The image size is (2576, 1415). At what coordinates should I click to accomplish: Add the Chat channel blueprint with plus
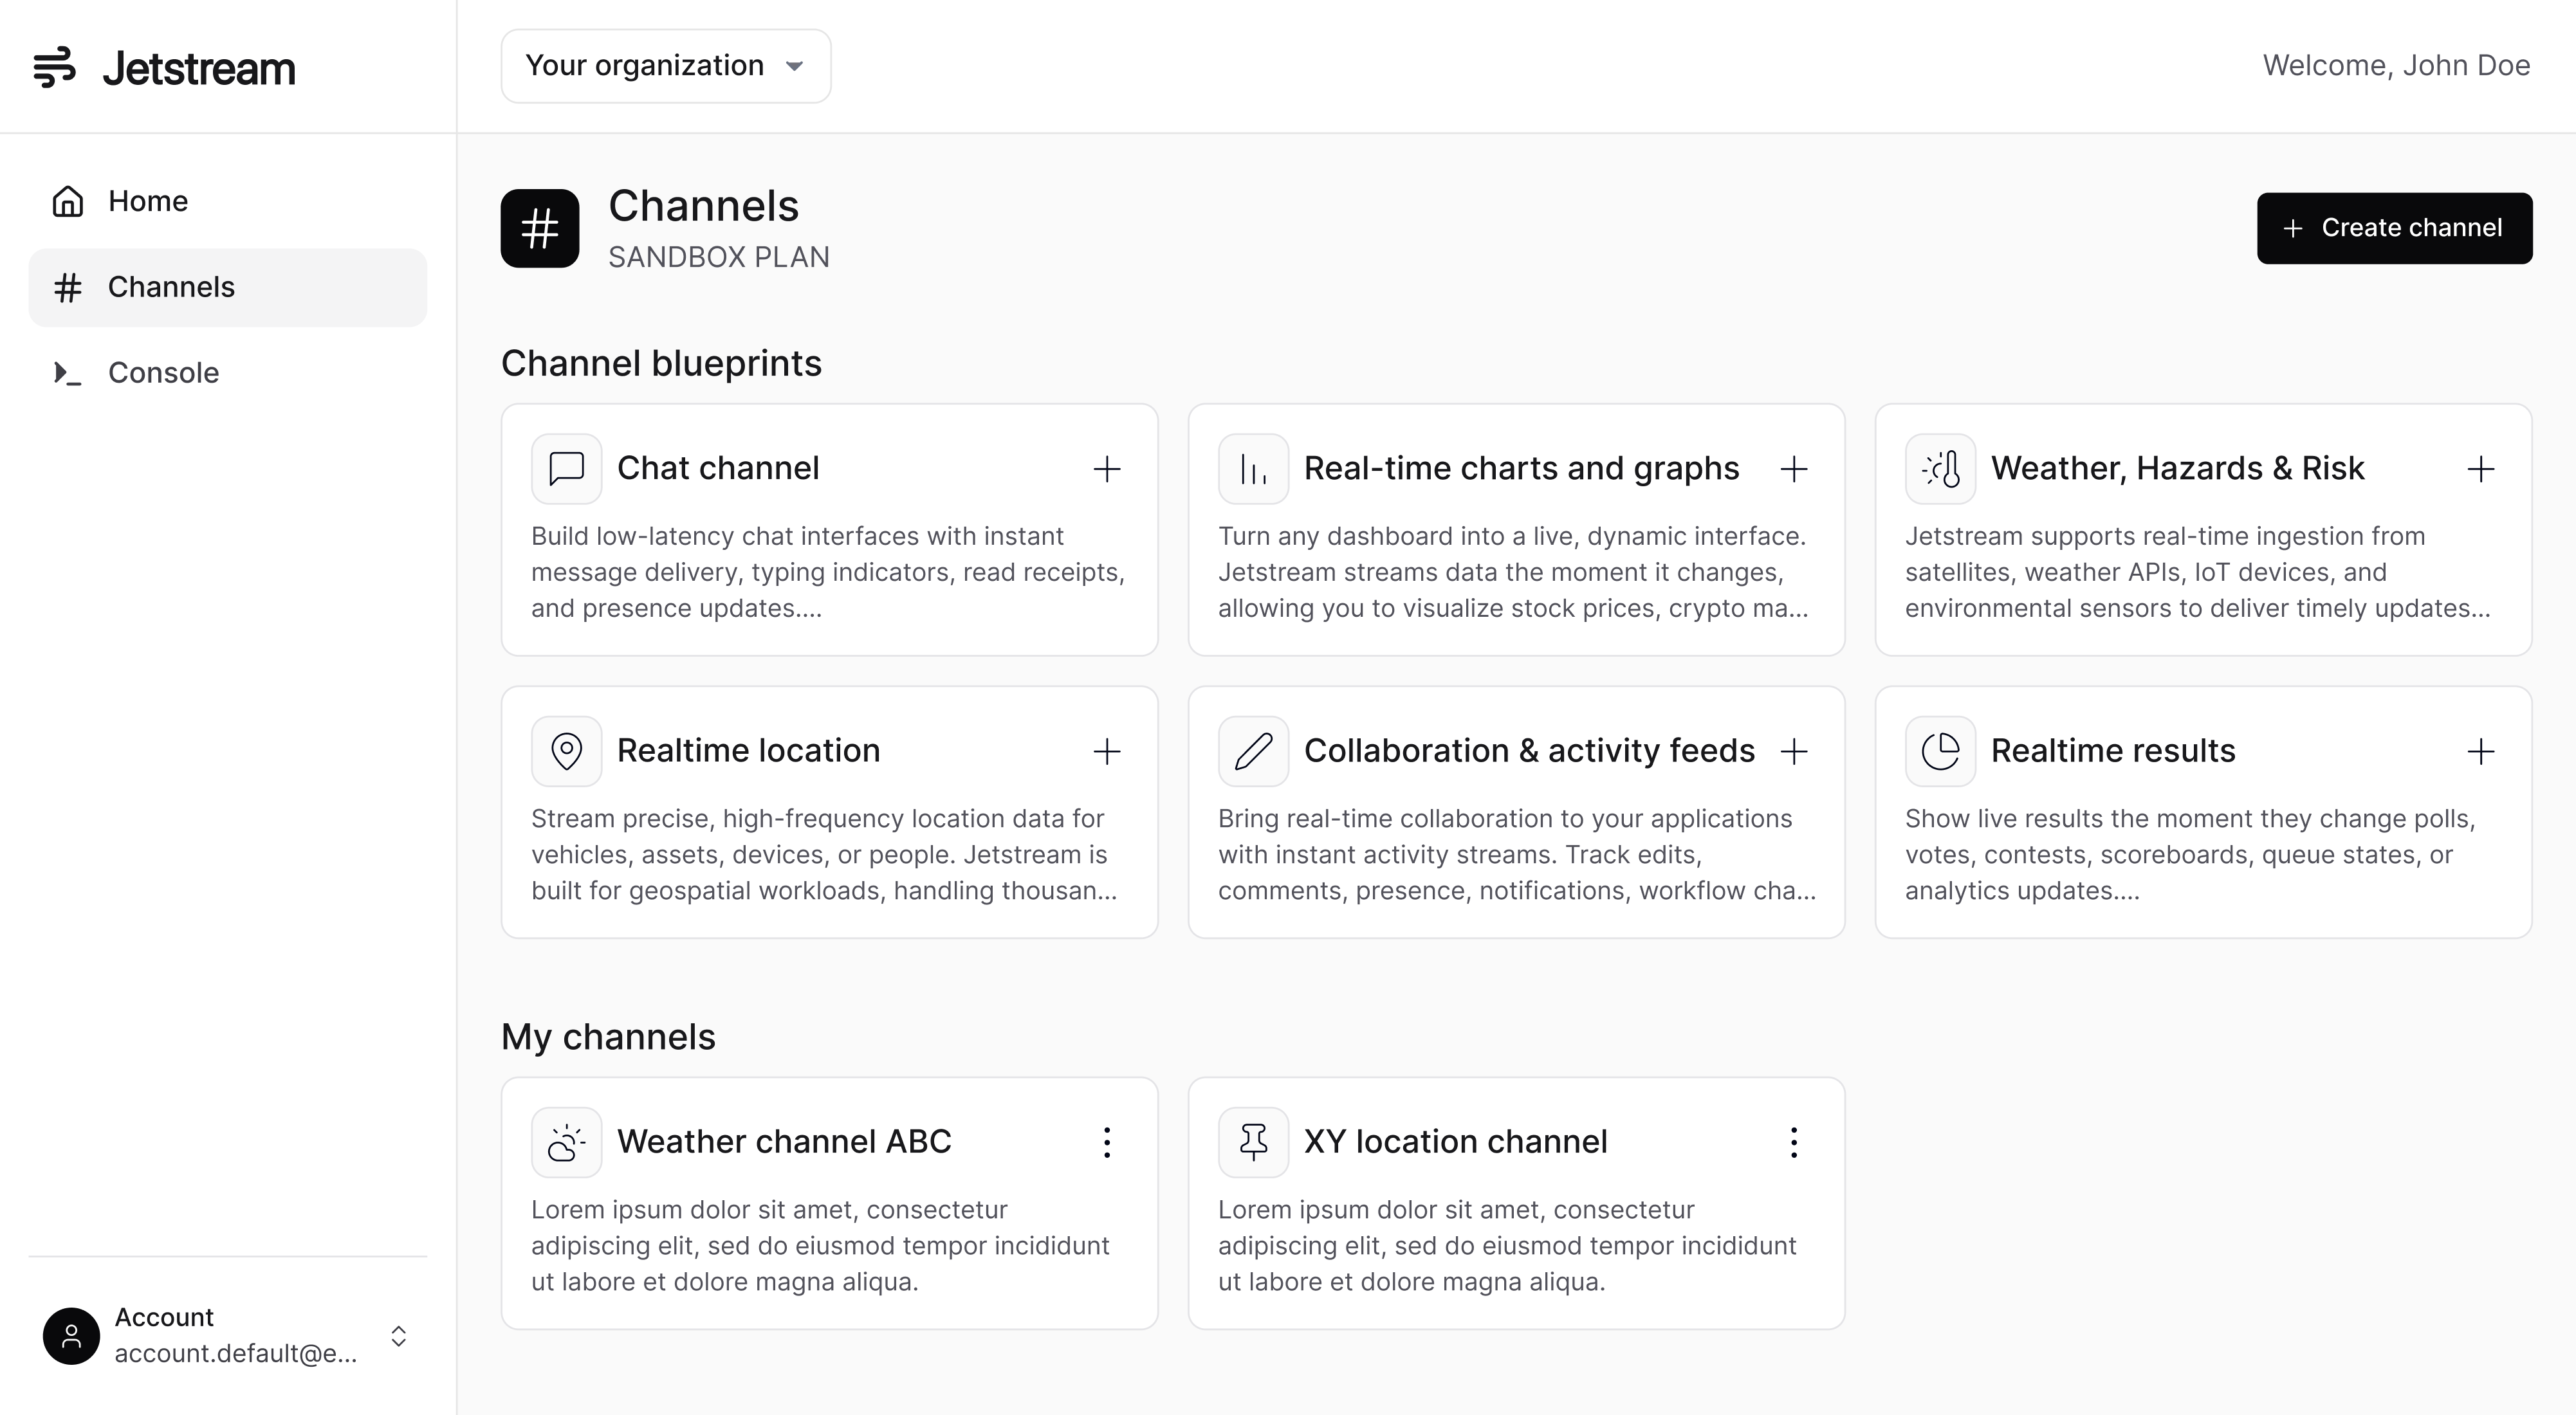click(1107, 469)
